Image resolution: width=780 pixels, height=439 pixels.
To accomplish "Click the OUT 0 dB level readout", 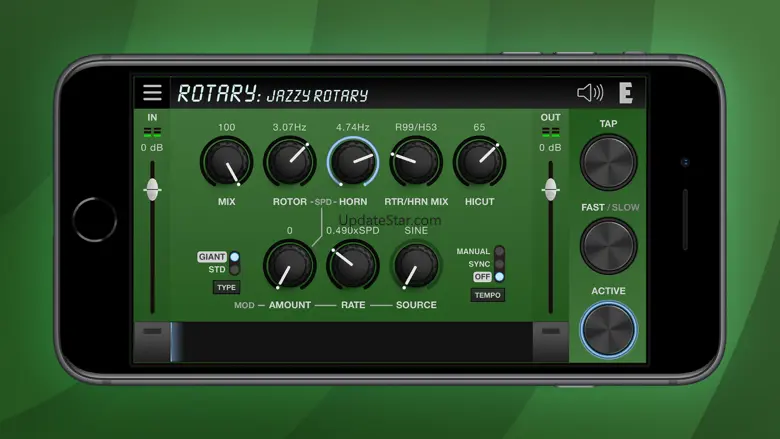I will pos(550,148).
